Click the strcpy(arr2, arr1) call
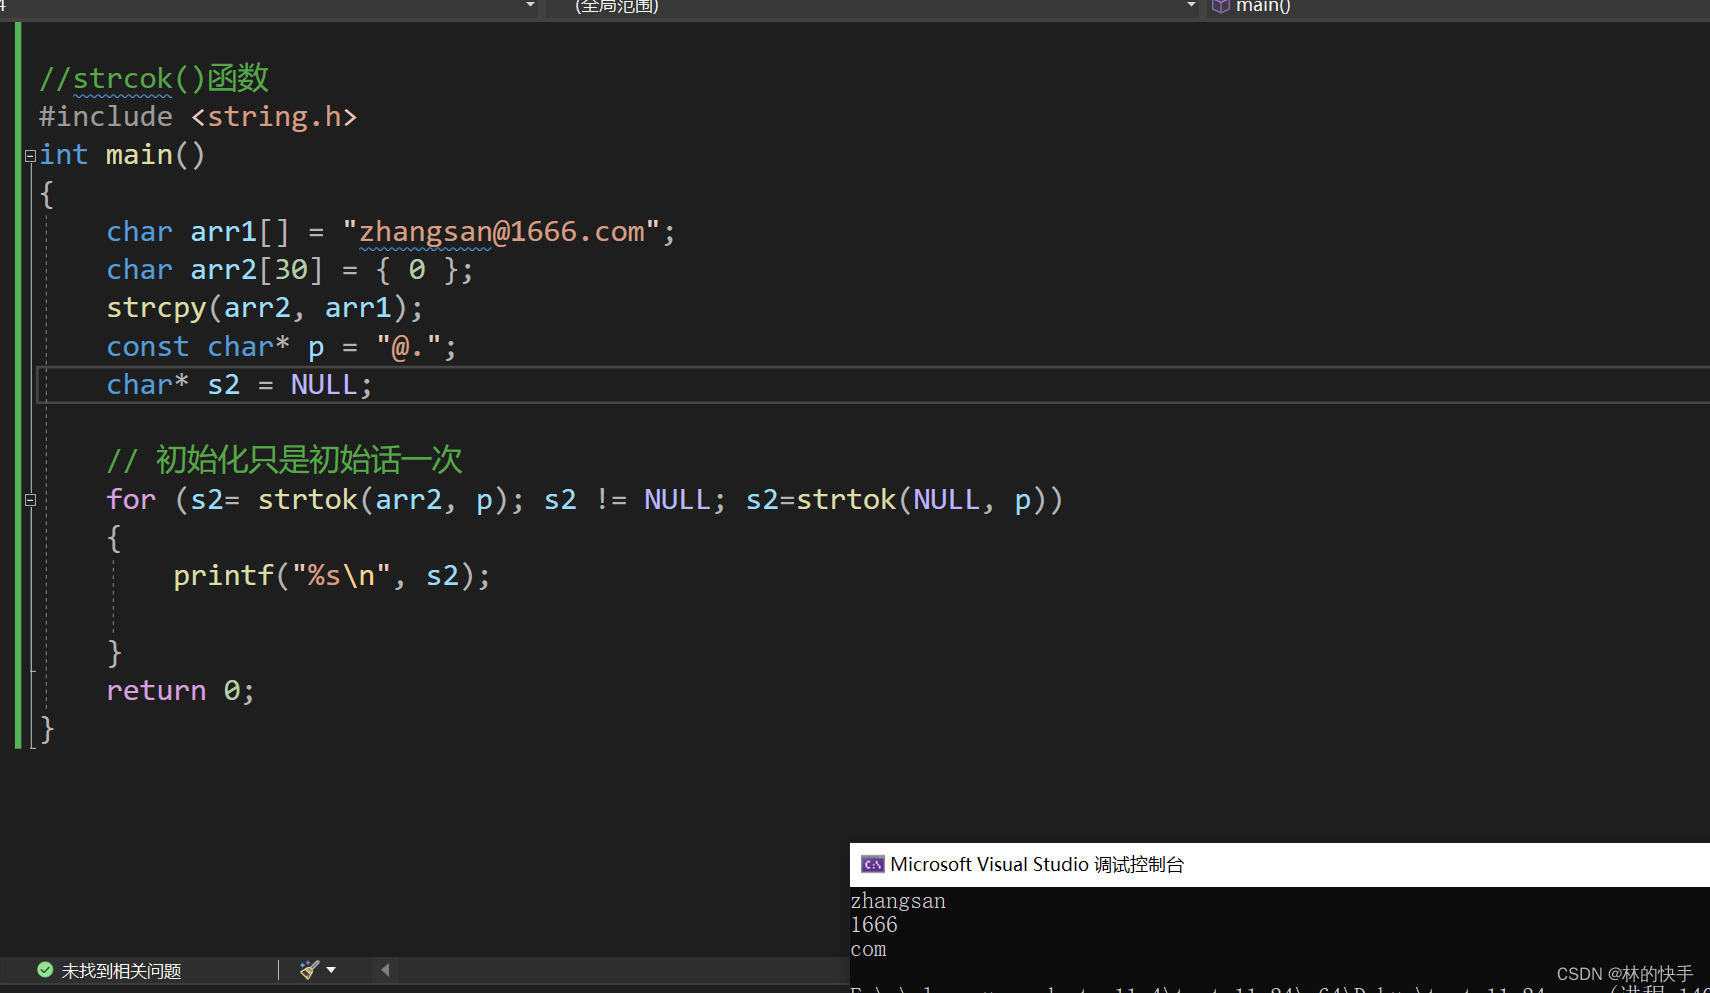This screenshot has width=1710, height=993. 265,308
